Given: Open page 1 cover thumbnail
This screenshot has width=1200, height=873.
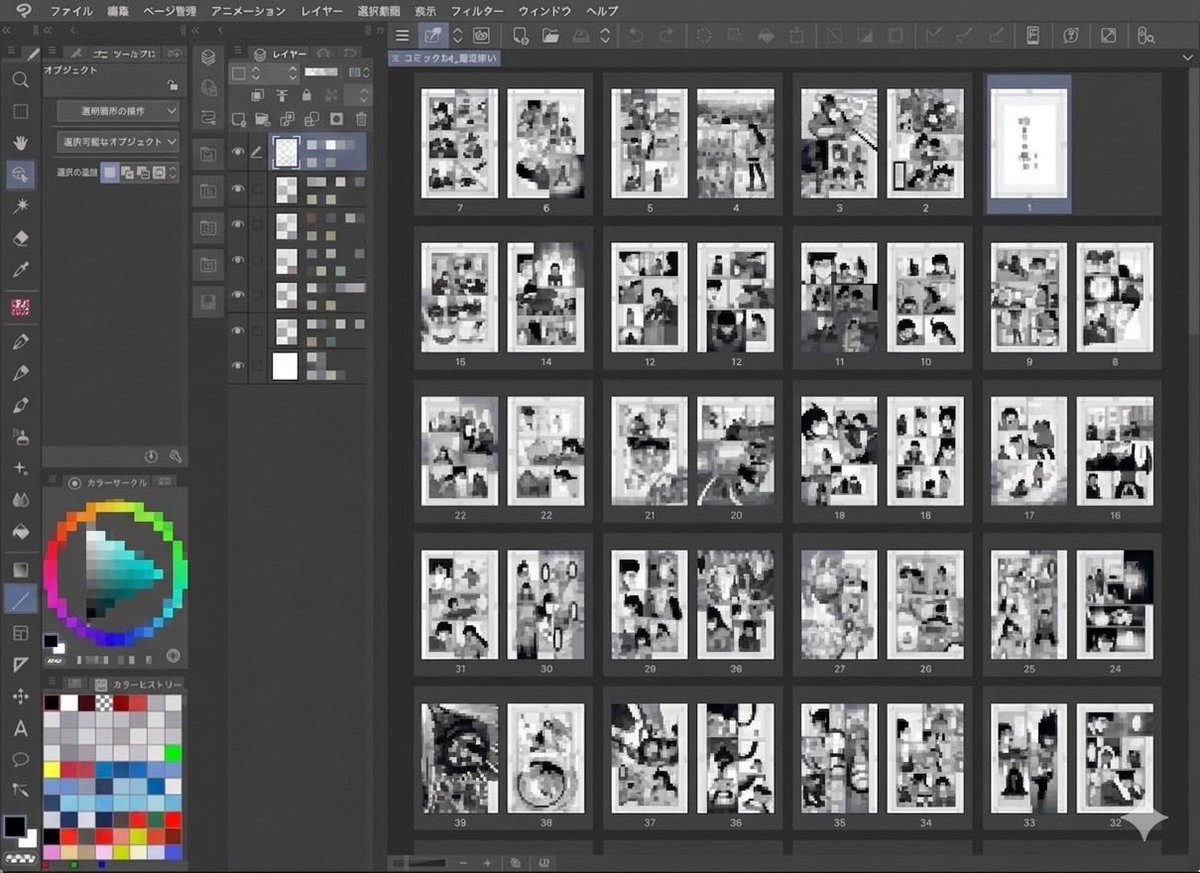Looking at the screenshot, I should click(1029, 145).
